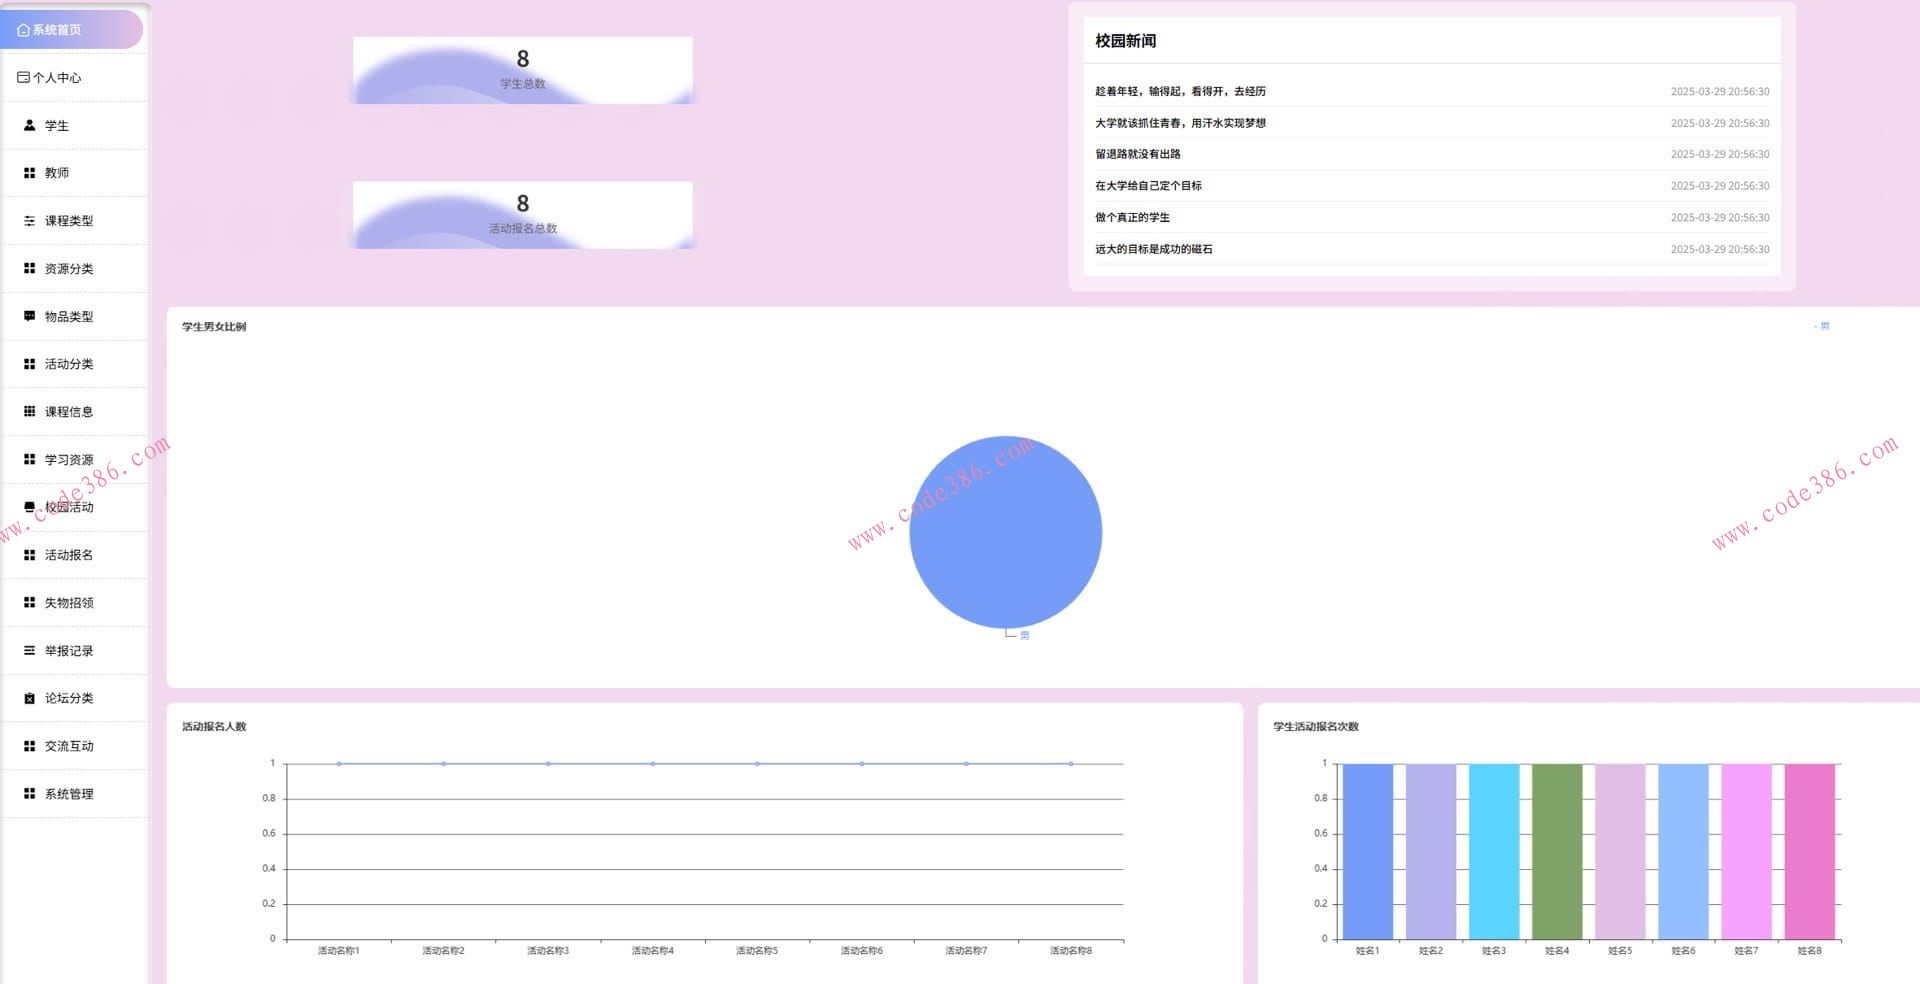Select 活动报名 in the sidebar

pos(75,555)
